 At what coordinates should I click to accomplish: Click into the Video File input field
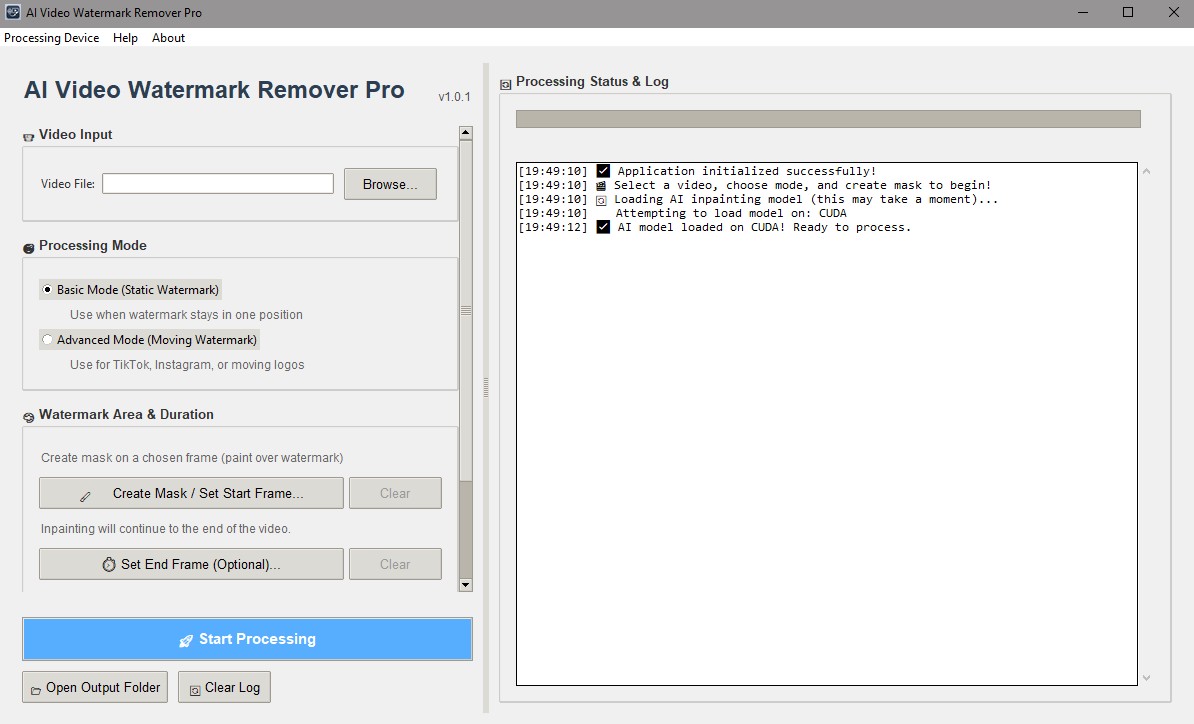[x=218, y=183]
